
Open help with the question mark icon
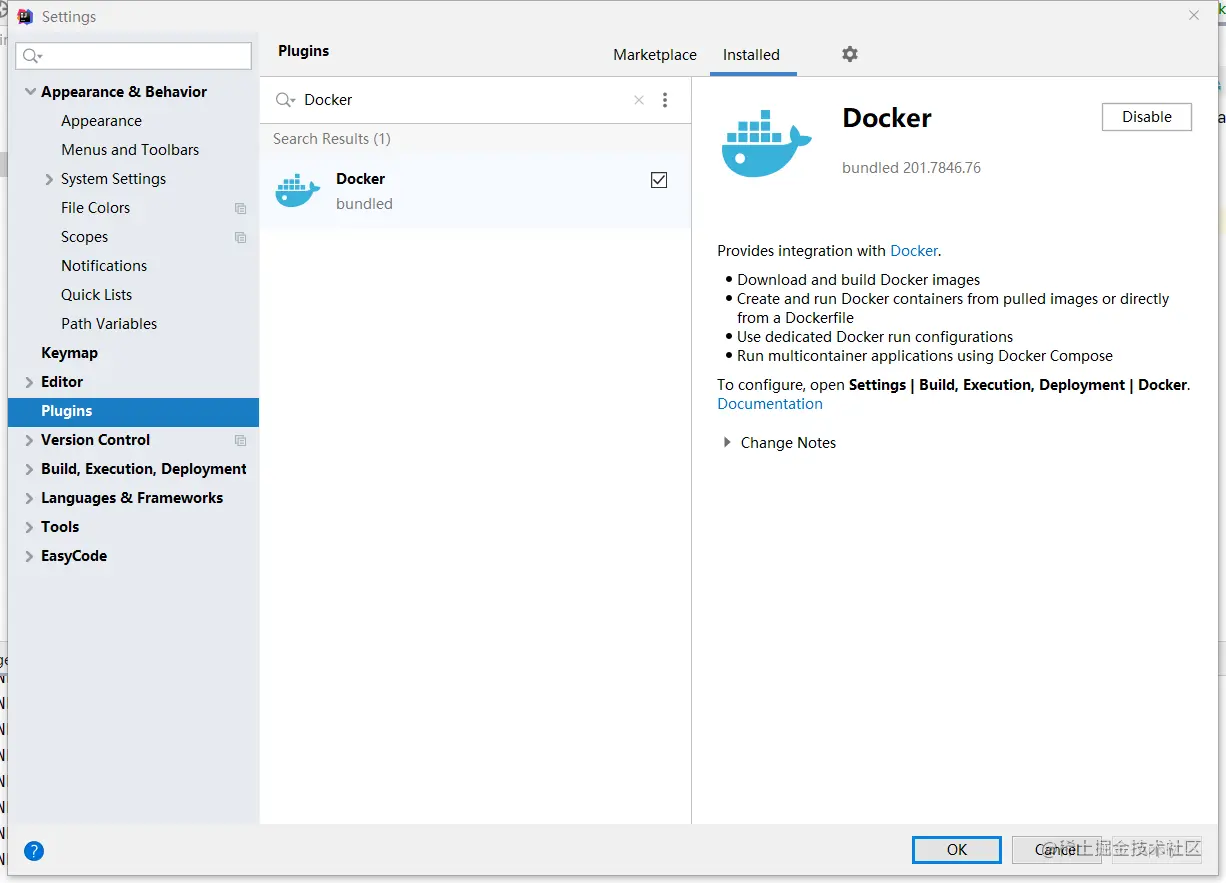coord(34,851)
